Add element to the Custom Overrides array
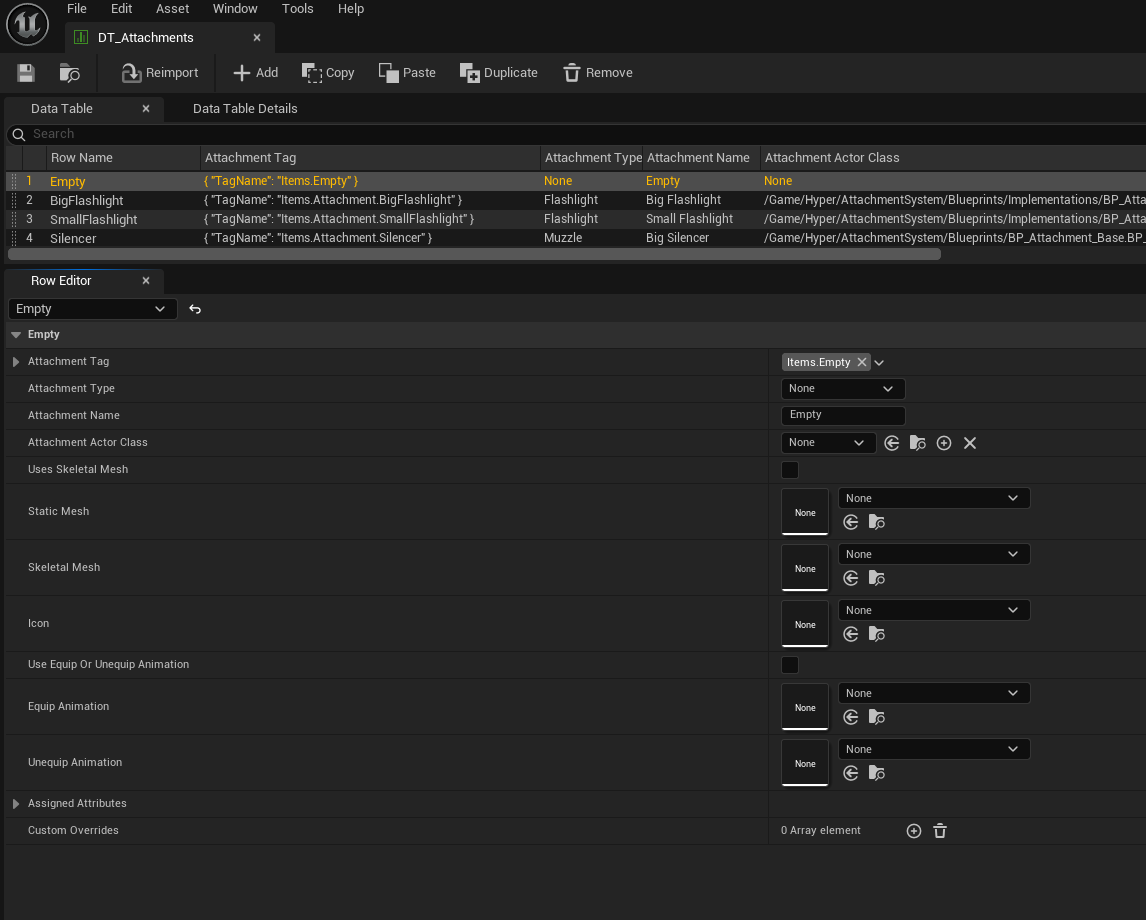The image size is (1146, 920). coord(913,831)
